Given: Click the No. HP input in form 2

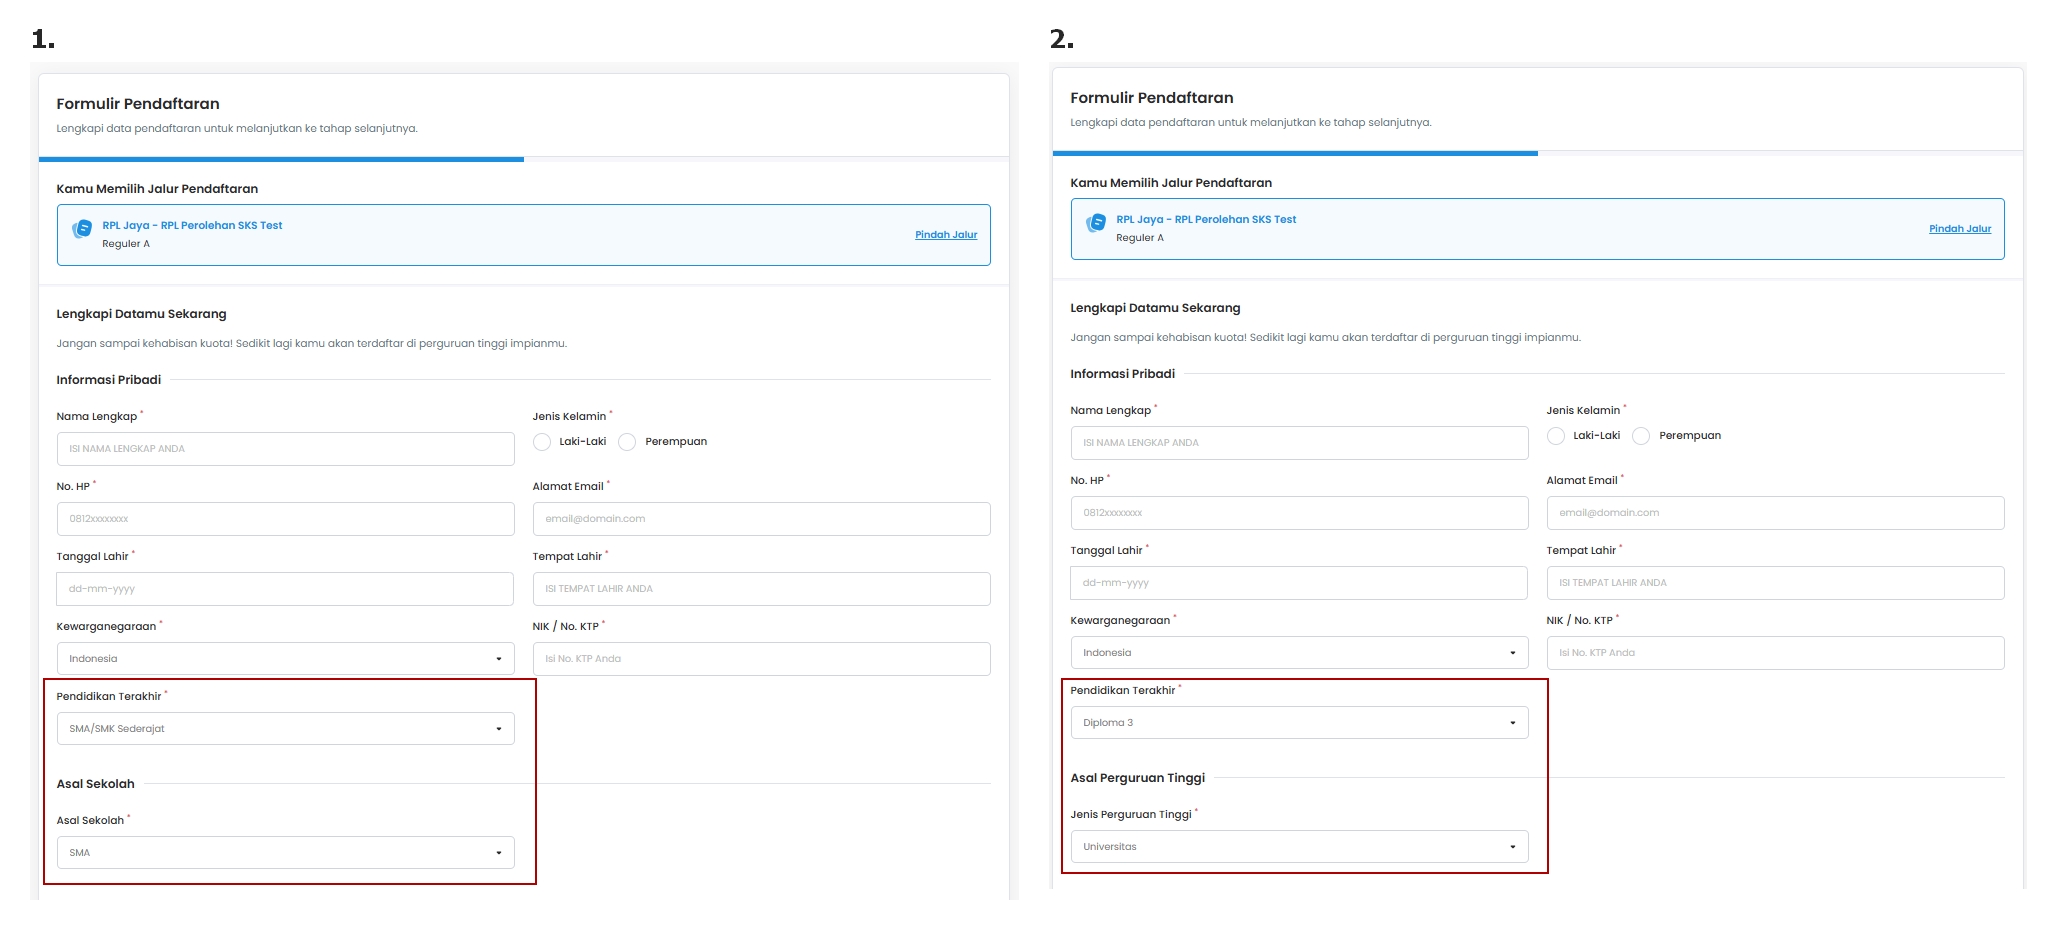Looking at the screenshot, I should (1299, 513).
